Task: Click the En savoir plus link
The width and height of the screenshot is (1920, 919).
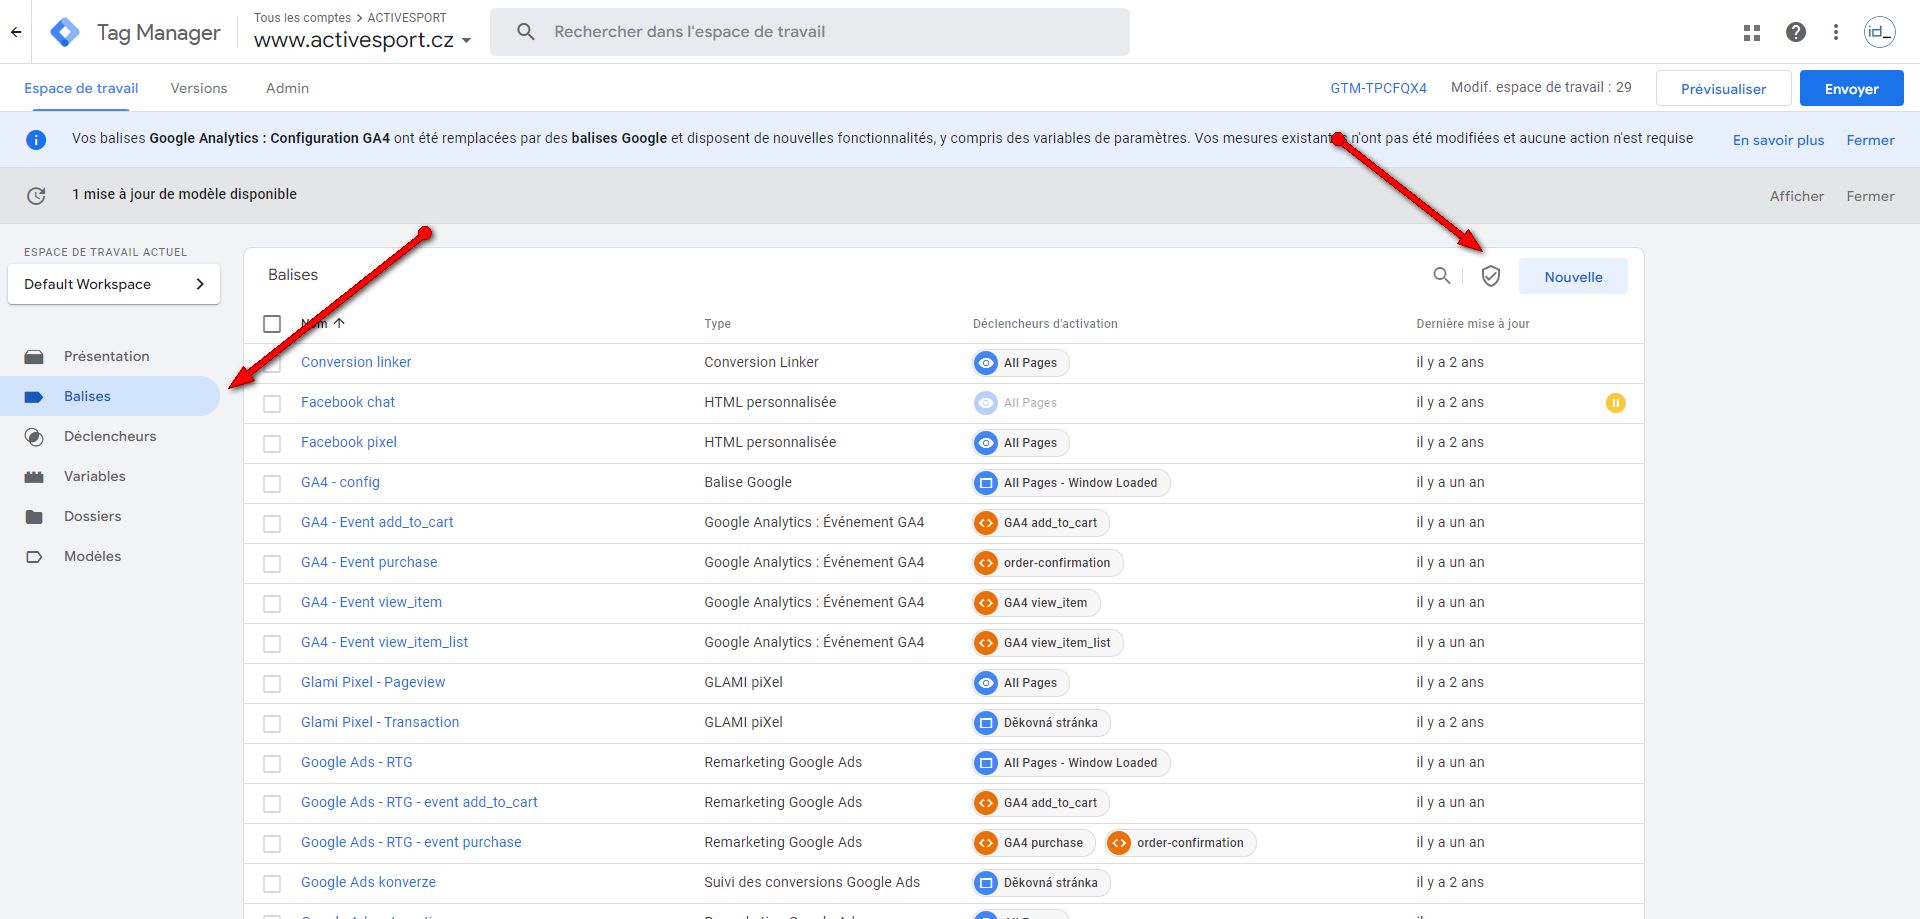Action: tap(1778, 140)
